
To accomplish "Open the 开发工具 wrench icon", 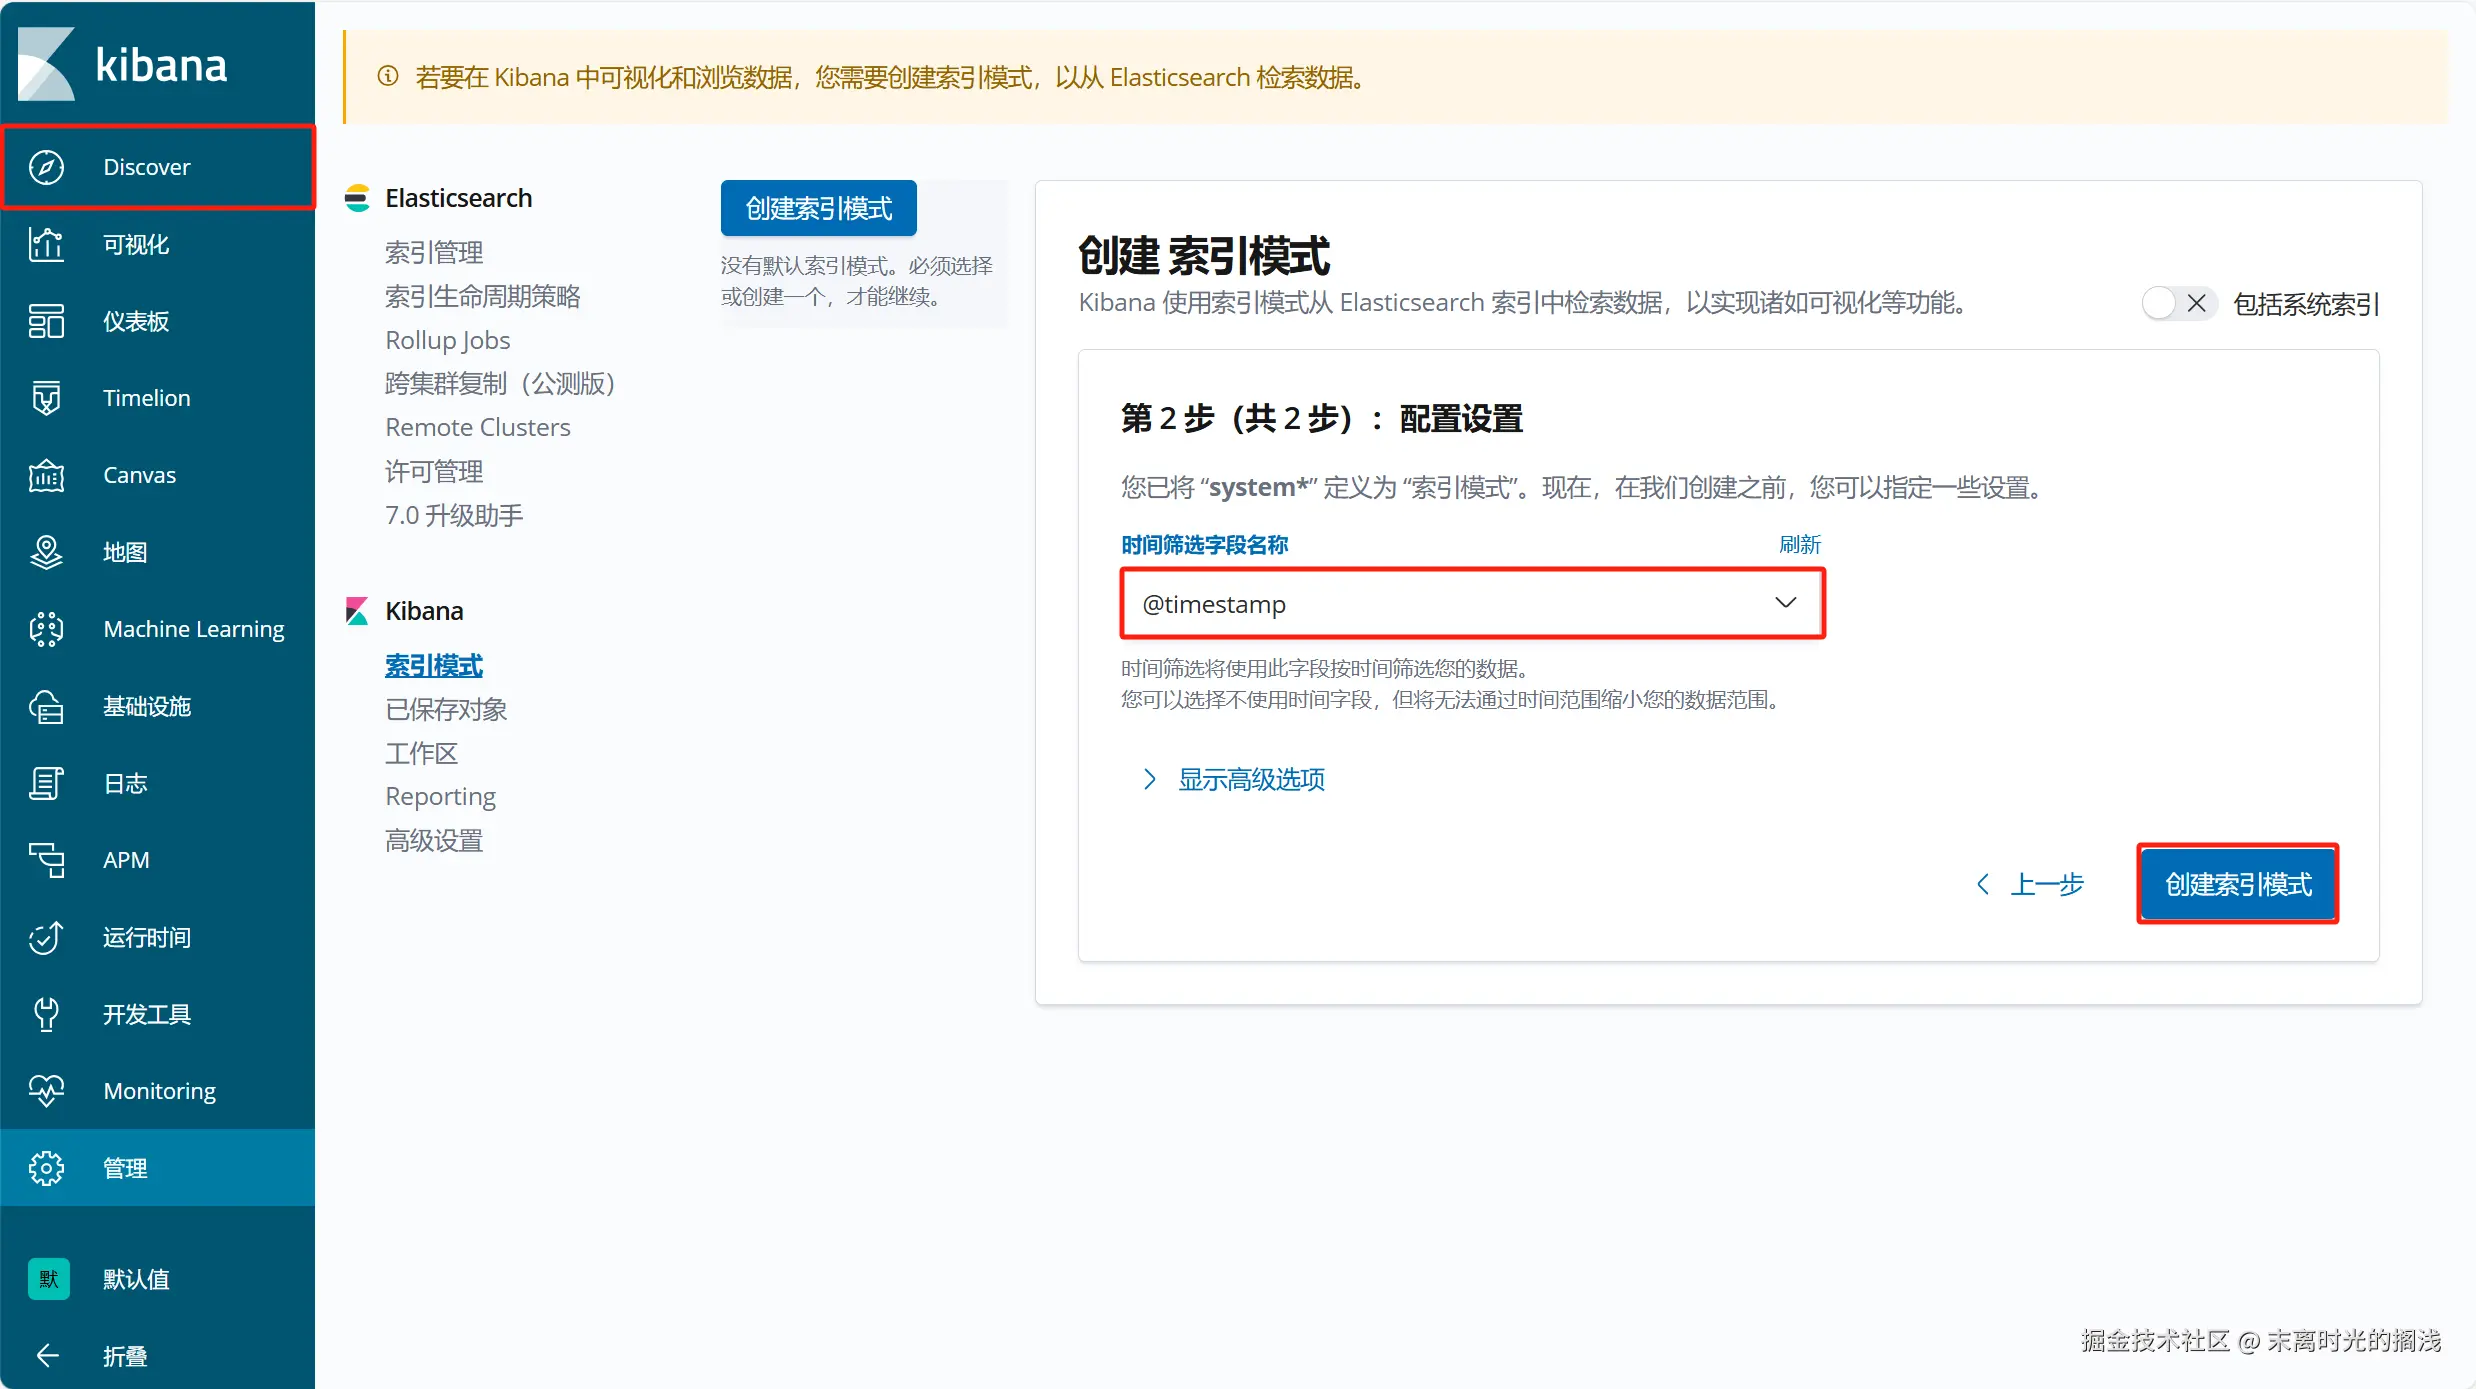I will coord(47,1014).
